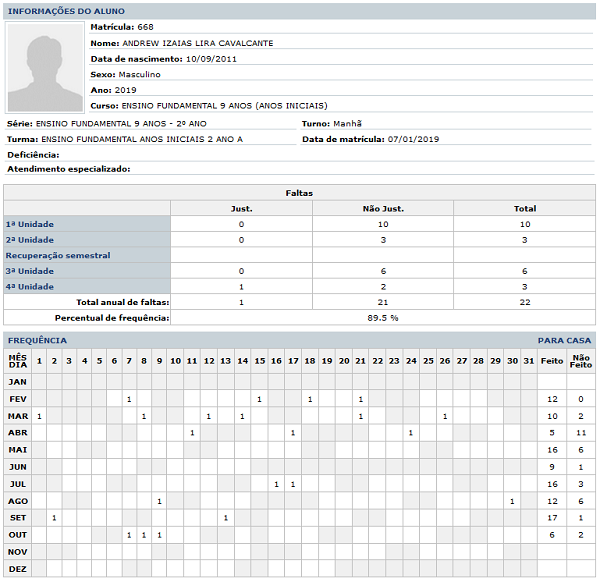Viewport: 600px width, 582px height.
Task: Select the Curso value ENSINO FUNDAMENTAL 9 ANOS
Action: point(223,105)
